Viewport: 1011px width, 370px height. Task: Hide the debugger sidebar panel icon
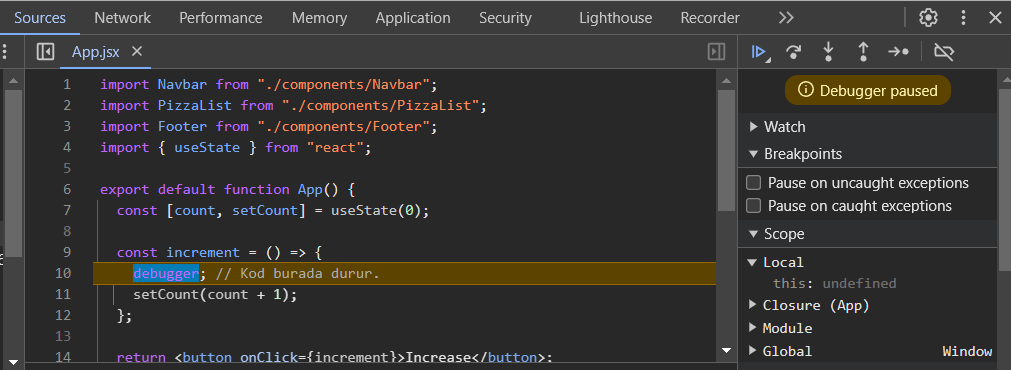coord(716,52)
